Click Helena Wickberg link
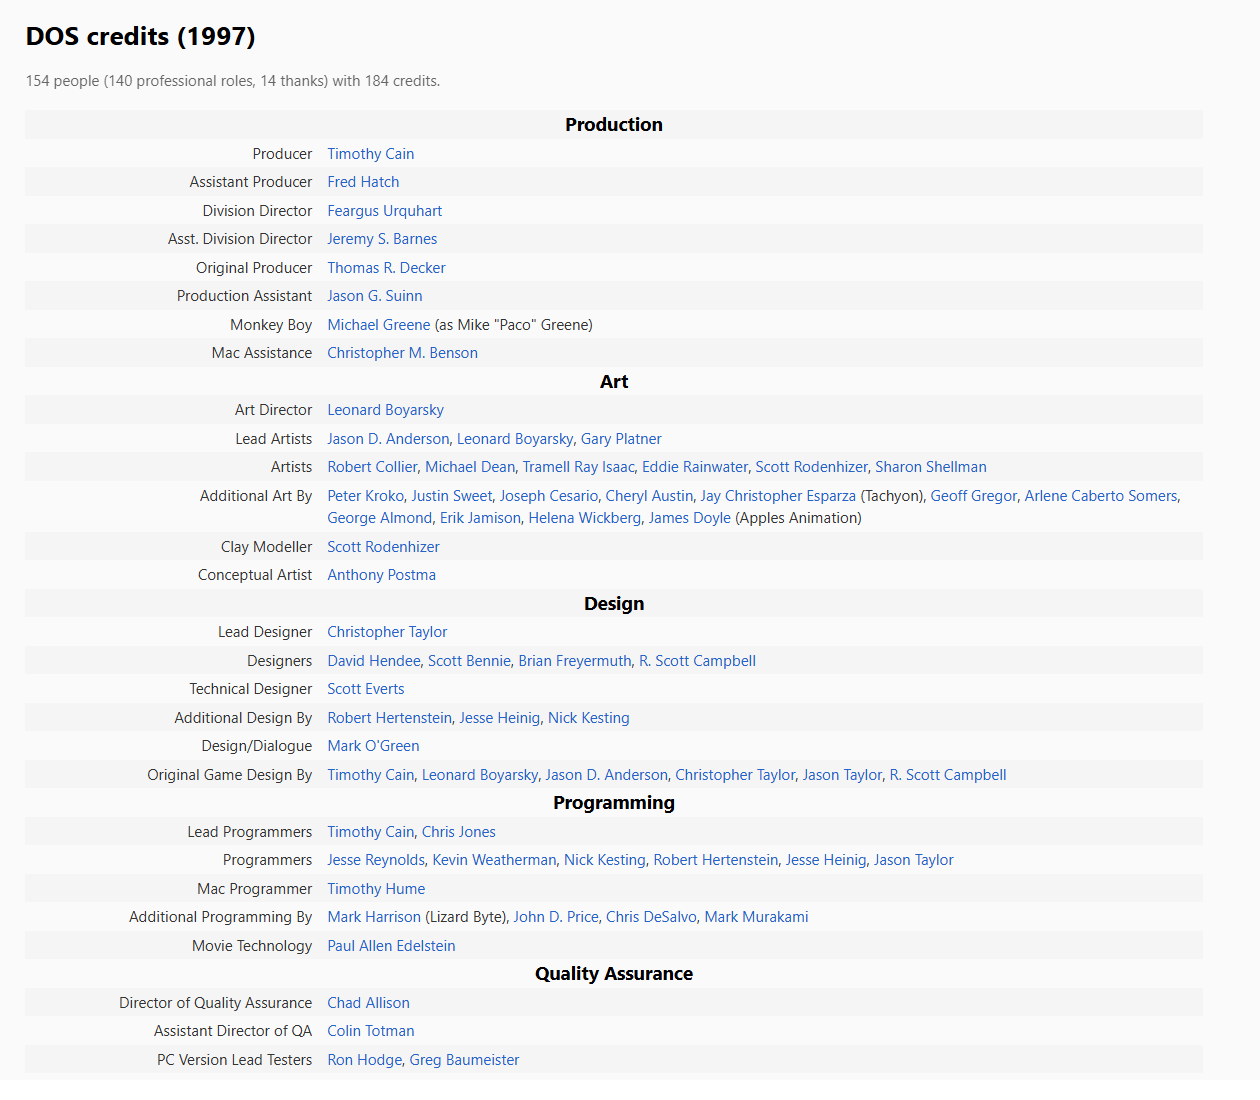Viewport: 1260px width, 1100px height. pyautogui.click(x=584, y=518)
